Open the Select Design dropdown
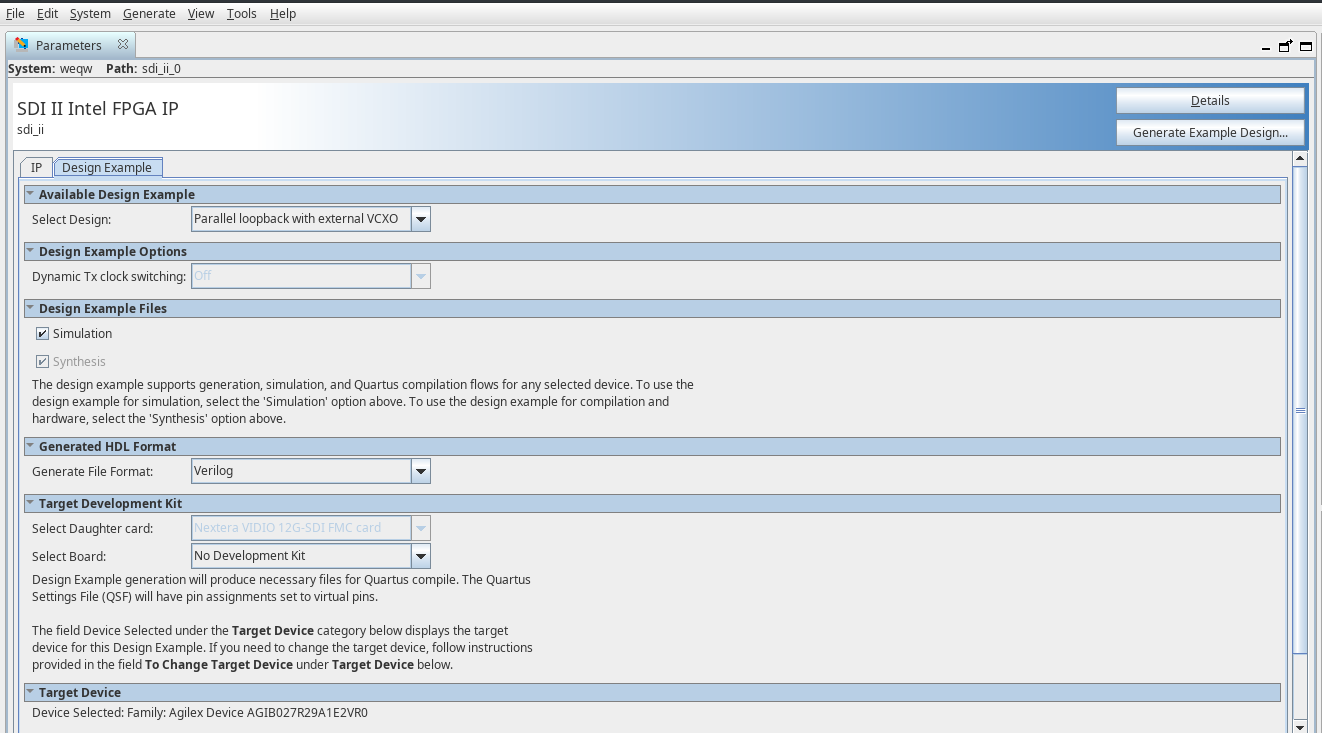Screen dimensions: 1322x733 [421, 219]
